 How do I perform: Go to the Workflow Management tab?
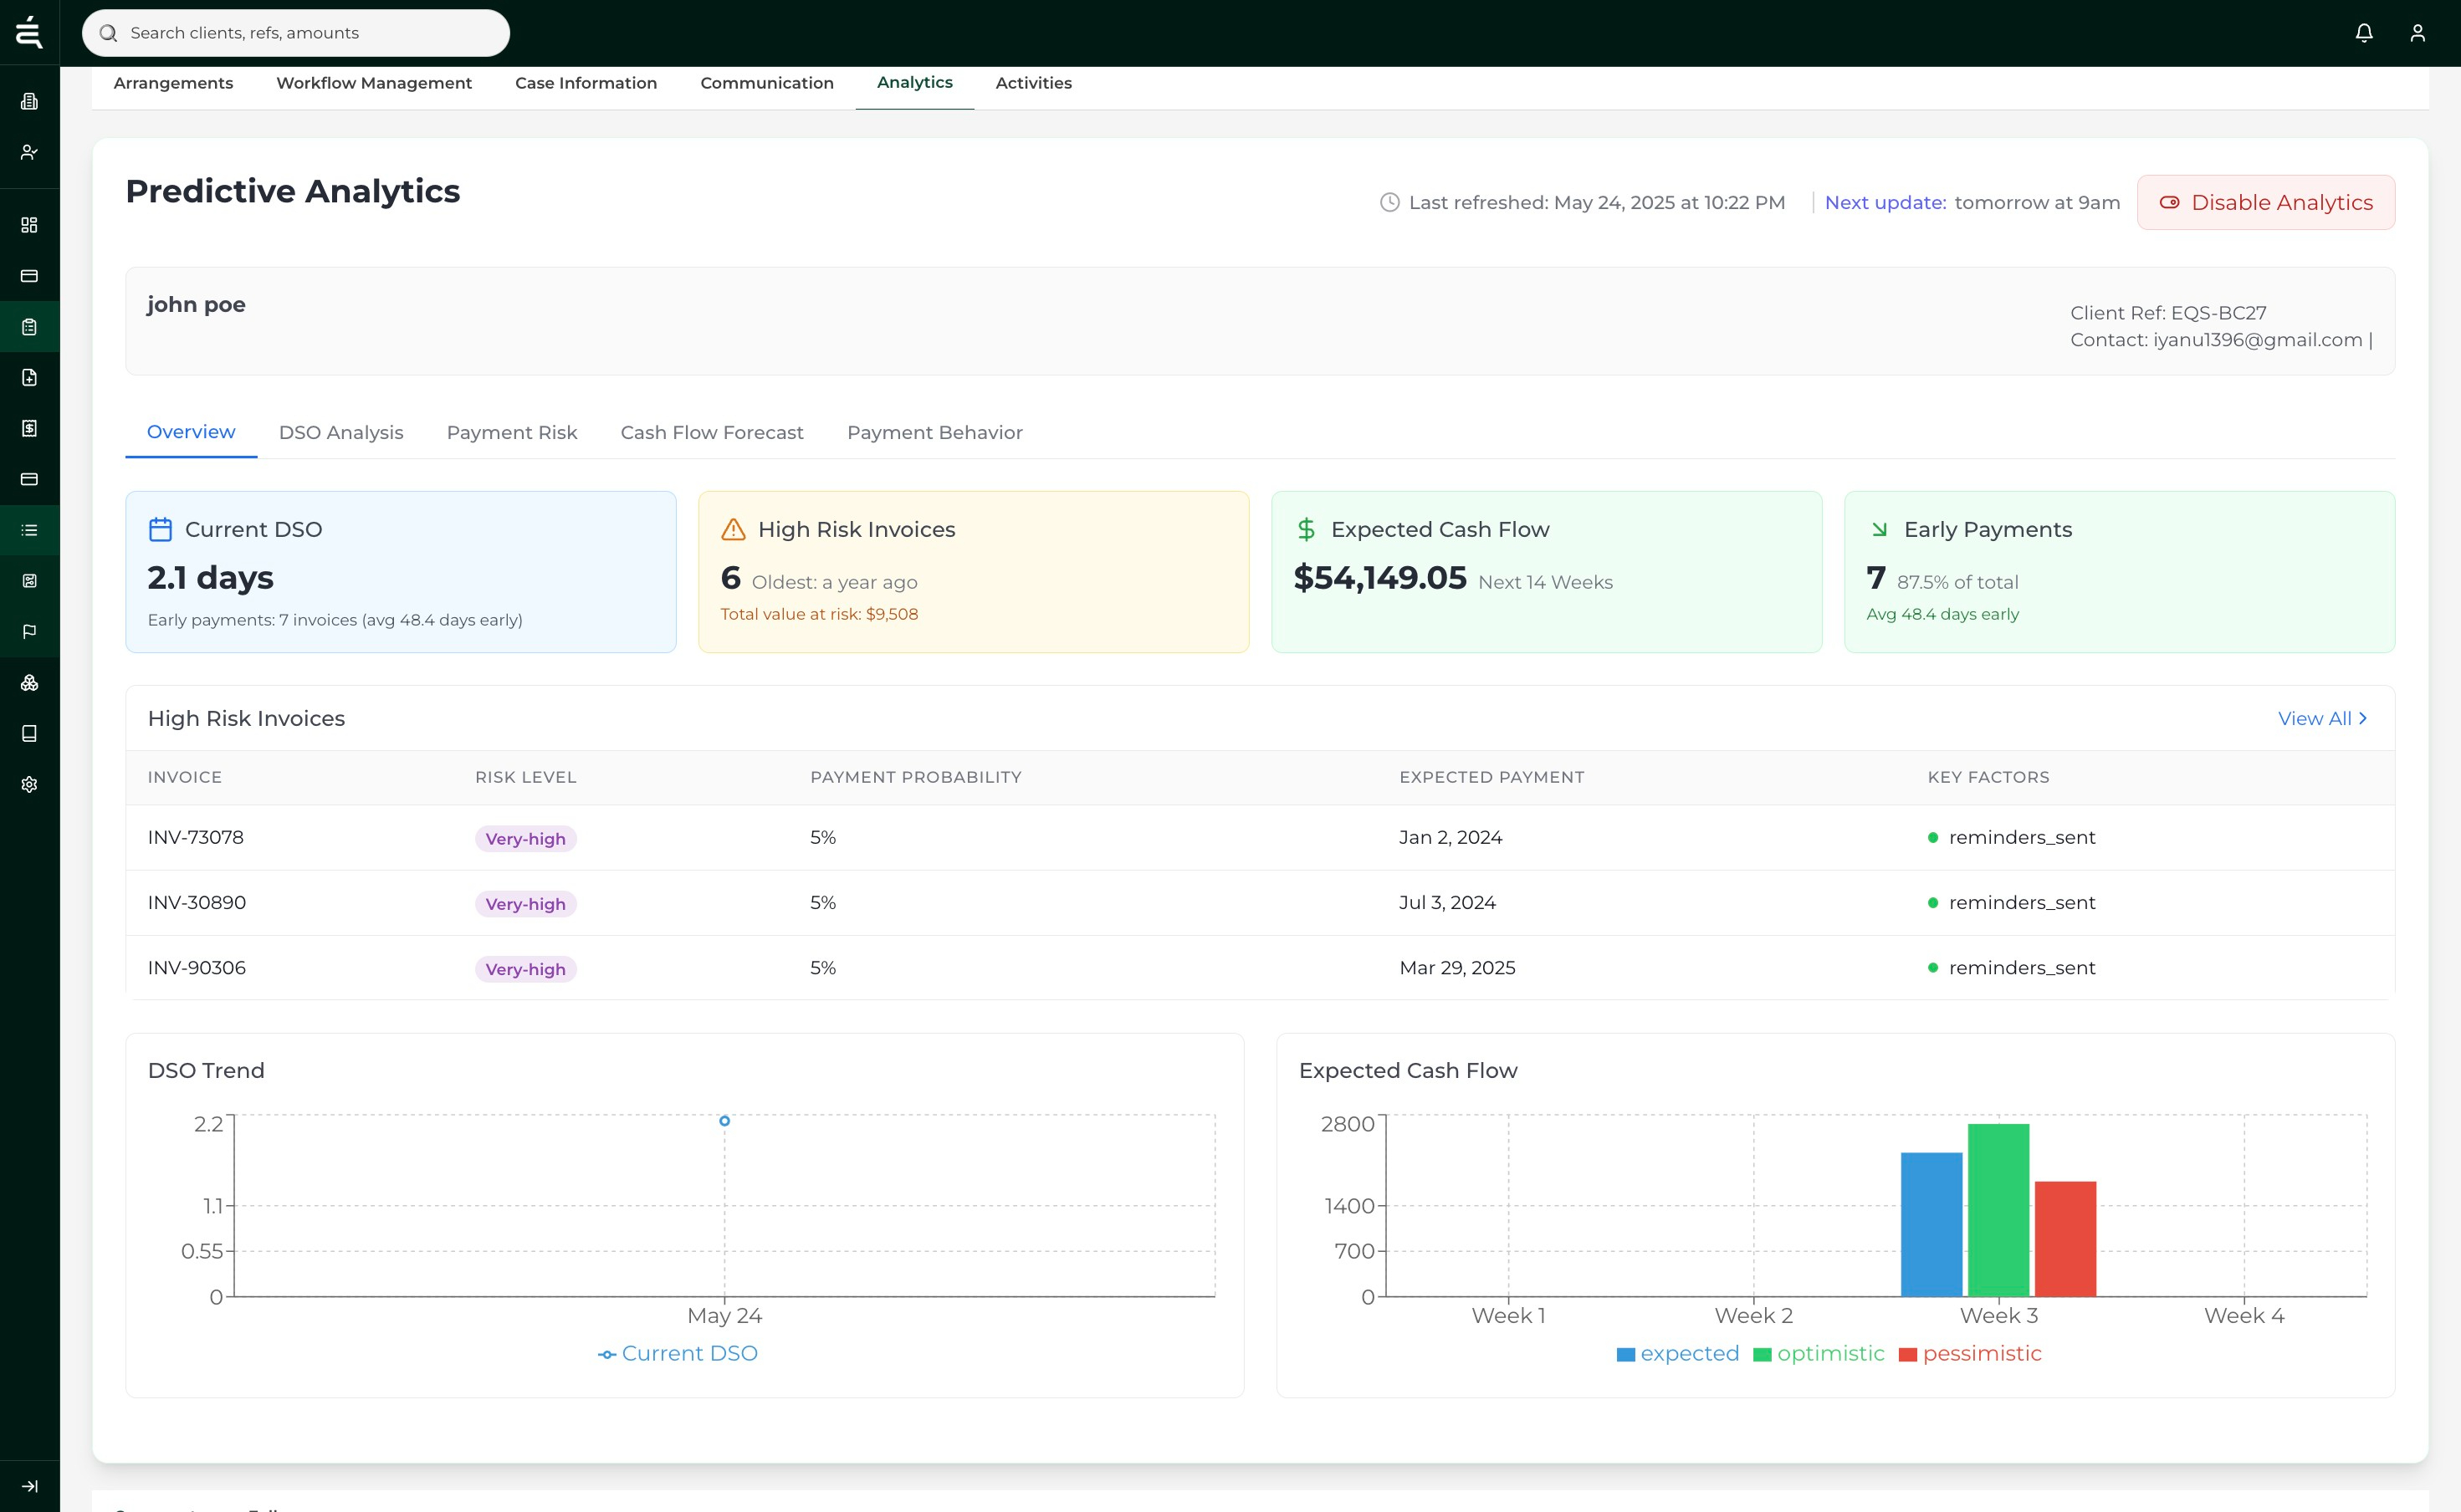click(x=373, y=83)
